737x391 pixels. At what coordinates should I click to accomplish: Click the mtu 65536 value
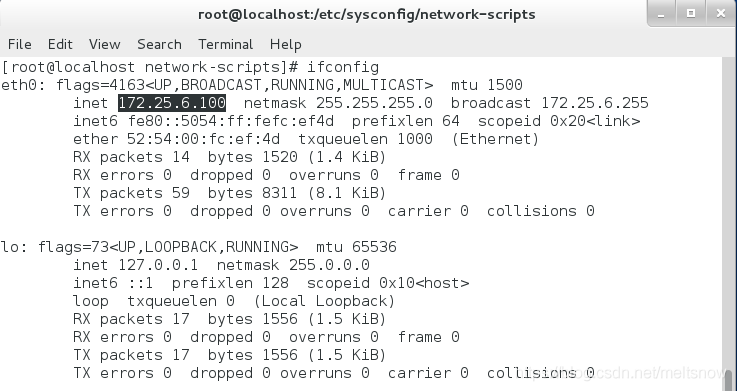click(x=356, y=247)
